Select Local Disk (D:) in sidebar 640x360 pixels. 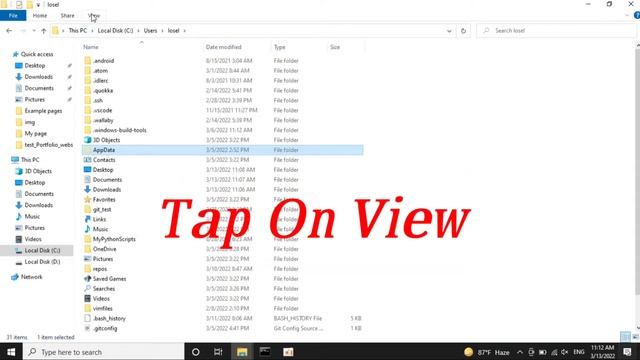pyautogui.click(x=42, y=262)
